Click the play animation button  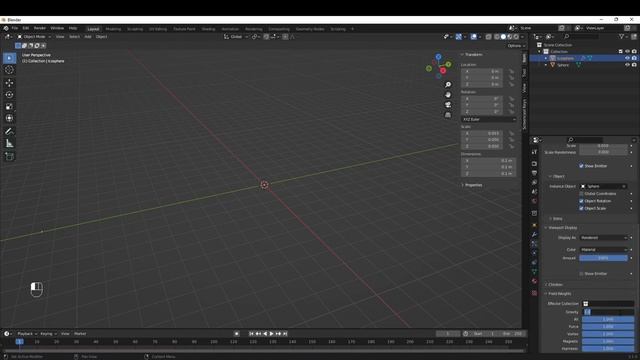(271, 334)
